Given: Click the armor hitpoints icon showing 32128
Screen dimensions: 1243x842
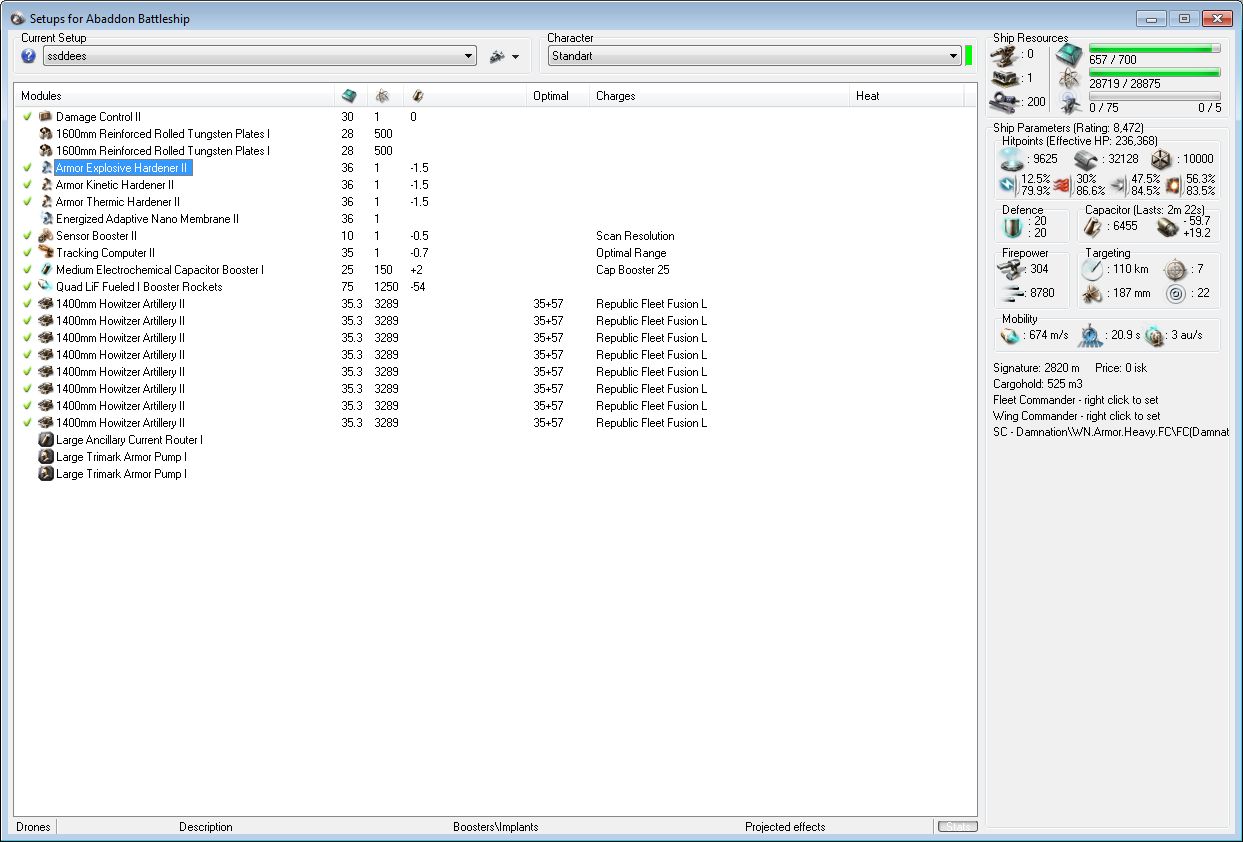Looking at the screenshot, I should click(x=1087, y=158).
